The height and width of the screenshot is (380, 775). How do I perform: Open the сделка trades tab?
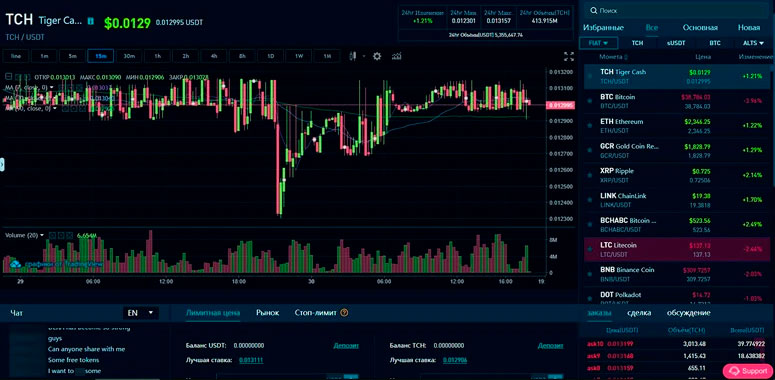[639, 313]
